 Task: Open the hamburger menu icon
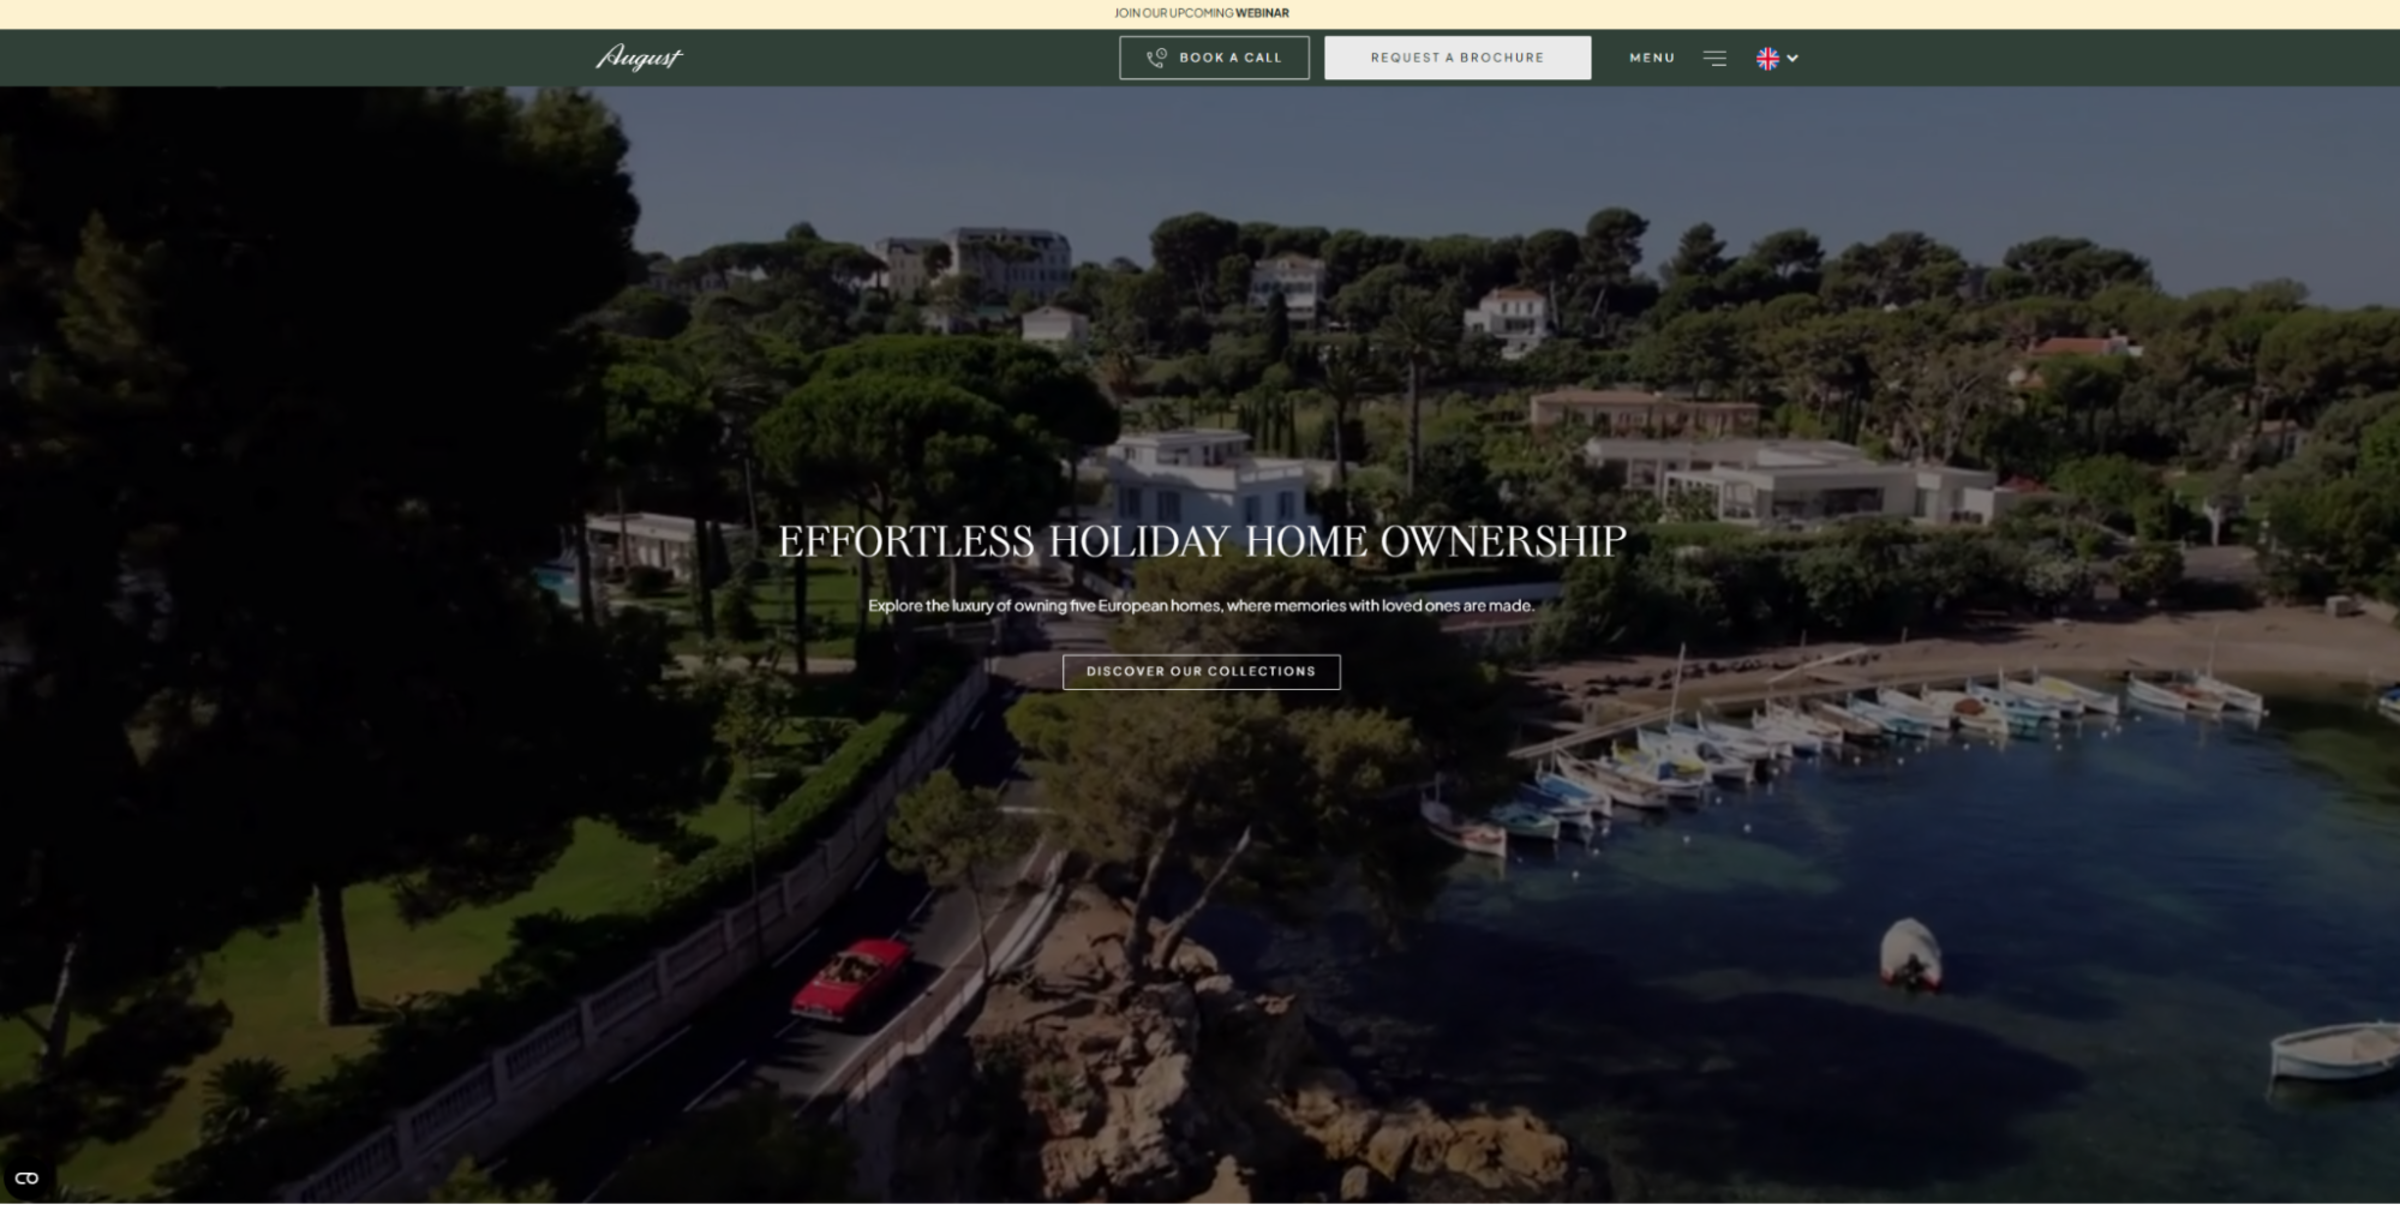point(1714,58)
